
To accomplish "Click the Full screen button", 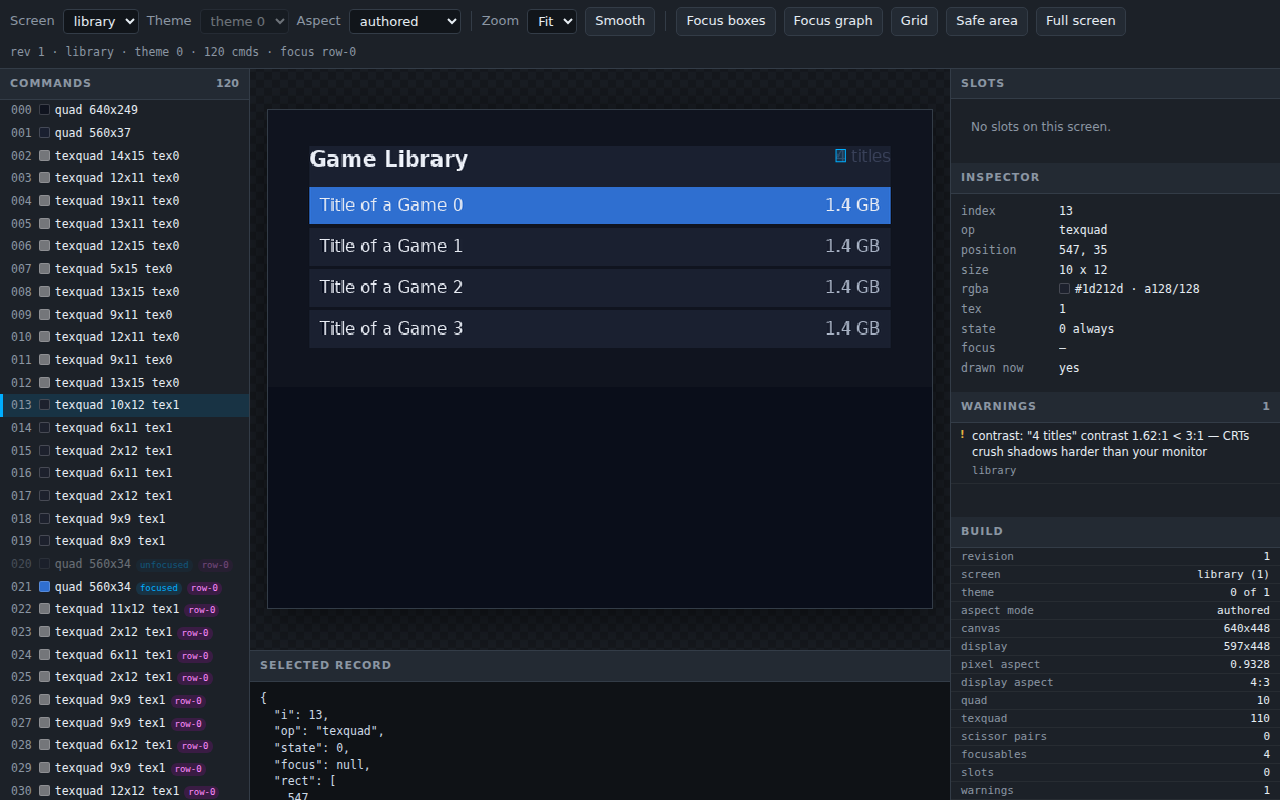I will tap(1081, 21).
